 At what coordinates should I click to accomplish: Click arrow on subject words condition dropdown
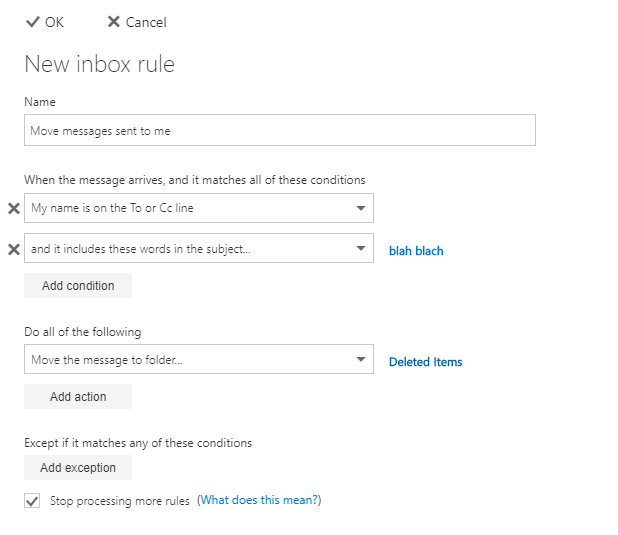pyautogui.click(x=360, y=249)
